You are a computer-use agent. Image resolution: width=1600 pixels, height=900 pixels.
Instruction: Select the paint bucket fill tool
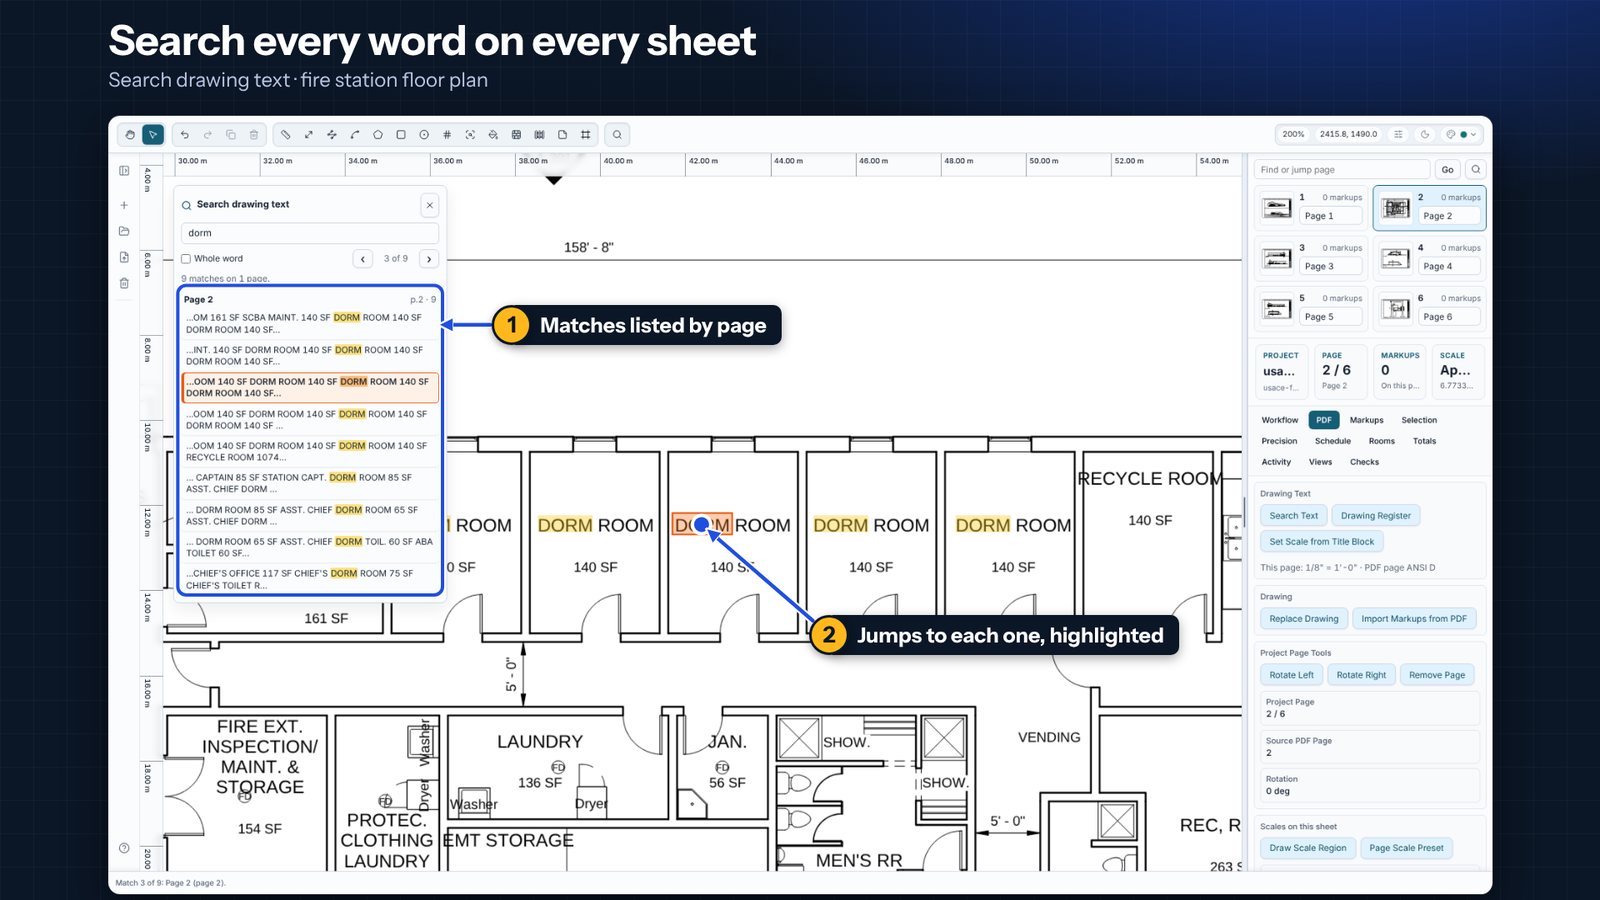click(493, 134)
